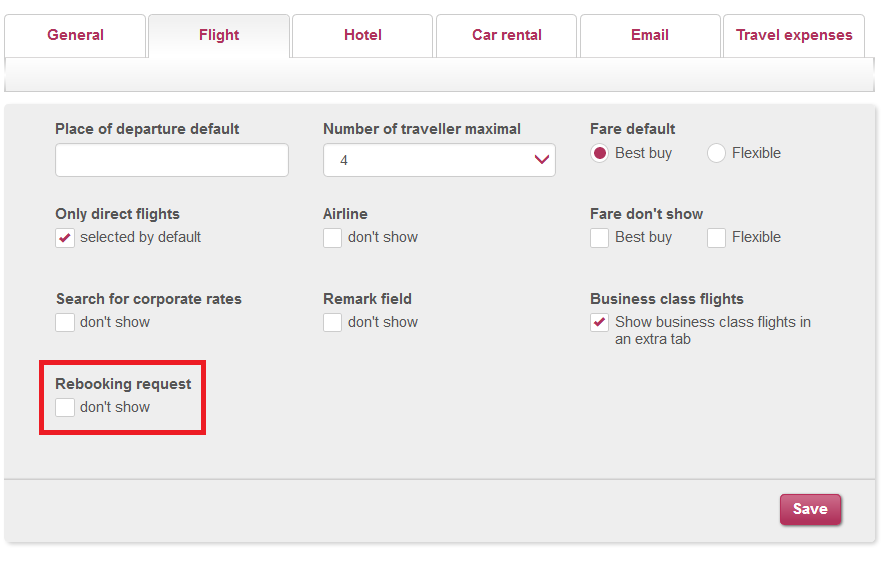Switch to the General tab
Image resolution: width=890 pixels, height=572 pixels.
(x=75, y=35)
